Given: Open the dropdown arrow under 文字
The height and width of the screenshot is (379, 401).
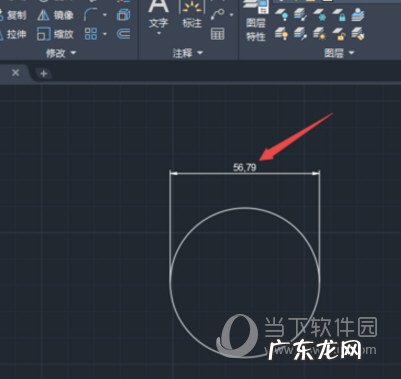Looking at the screenshot, I should point(159,33).
